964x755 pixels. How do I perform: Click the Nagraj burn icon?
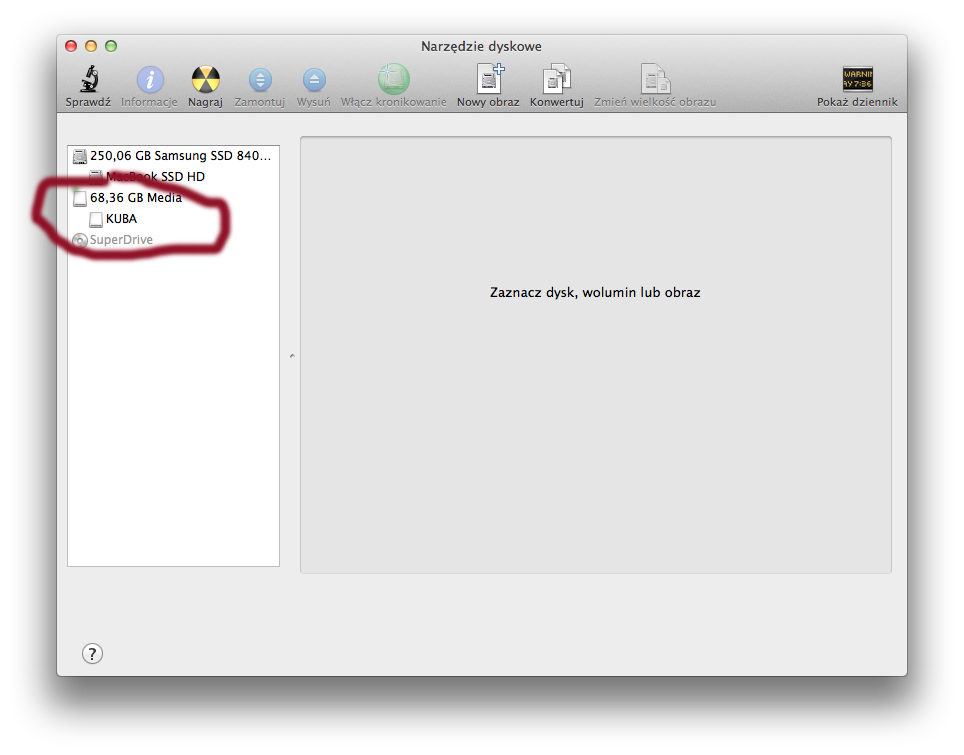pyautogui.click(x=205, y=80)
